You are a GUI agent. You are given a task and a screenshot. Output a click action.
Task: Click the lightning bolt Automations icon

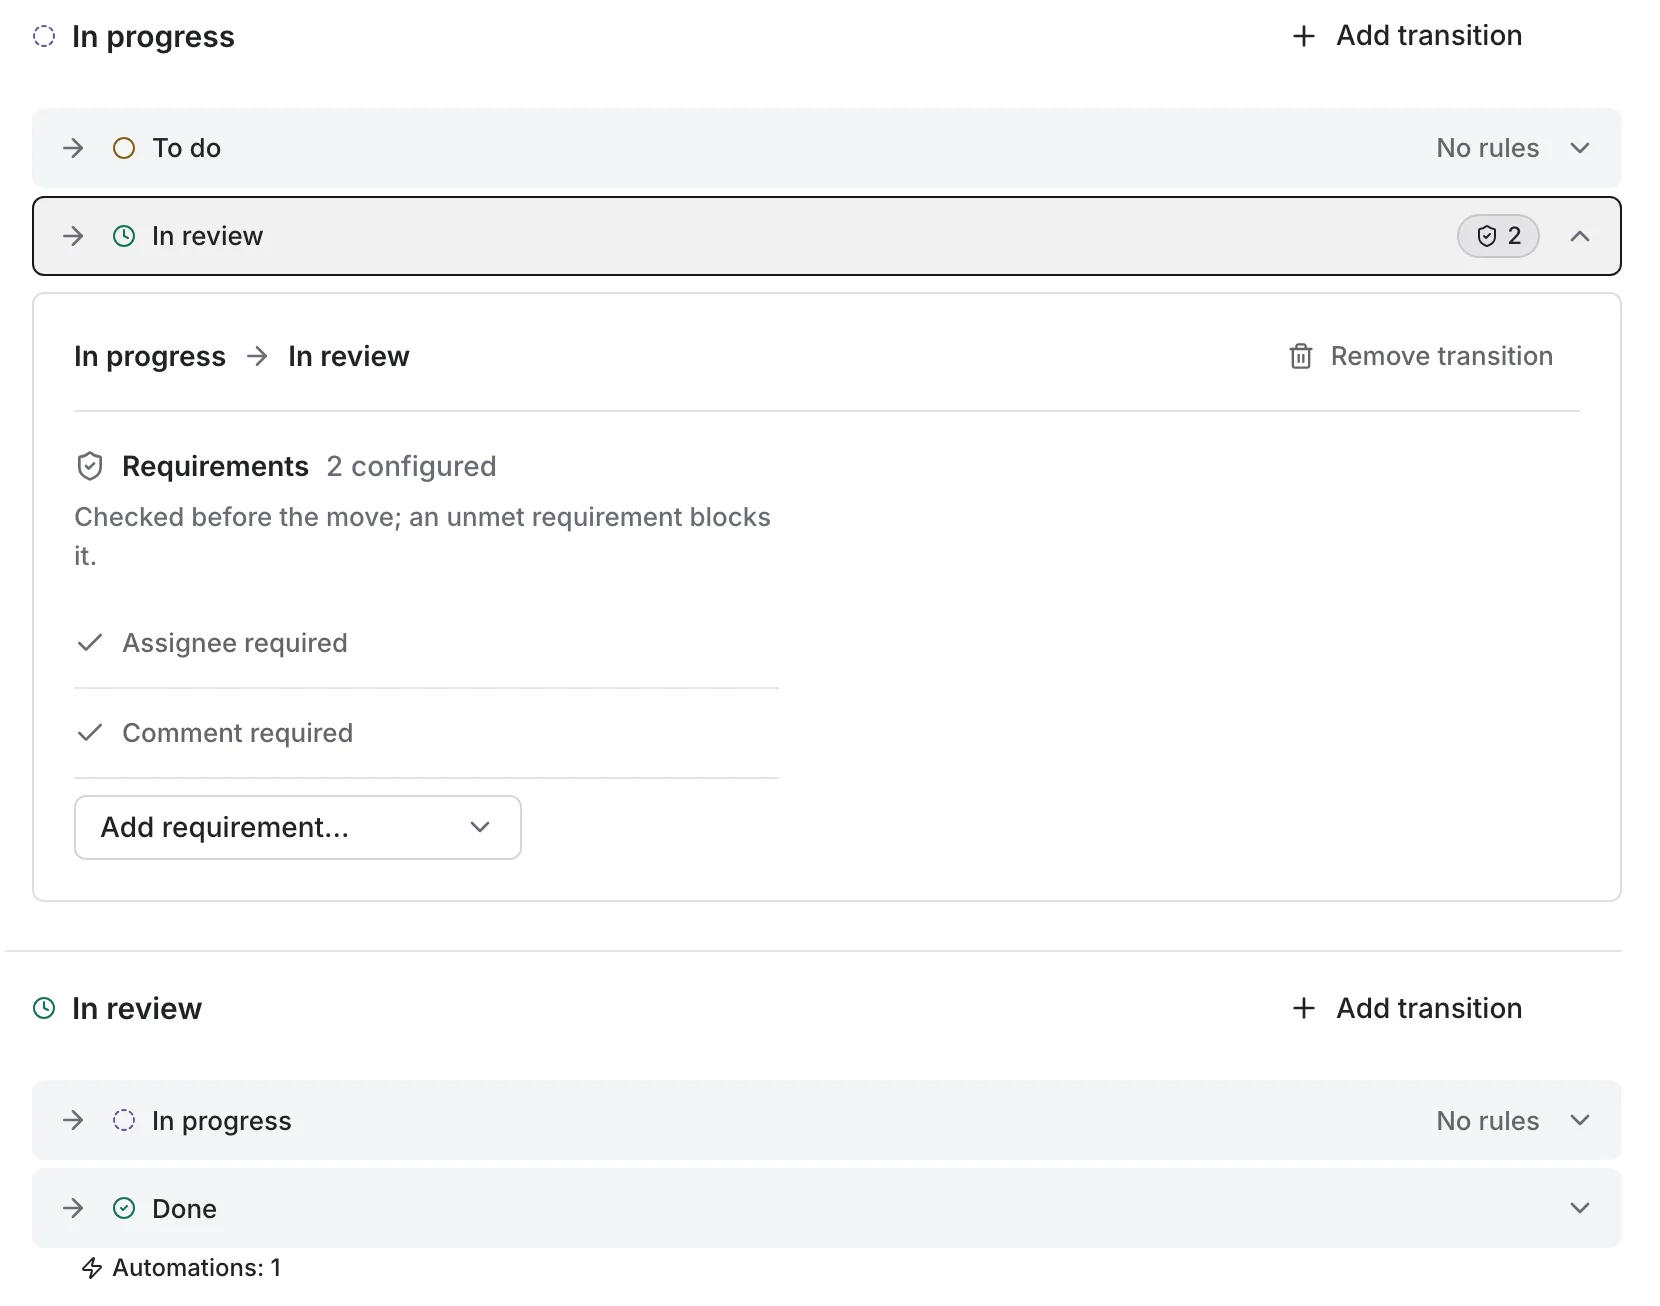pyautogui.click(x=92, y=1268)
